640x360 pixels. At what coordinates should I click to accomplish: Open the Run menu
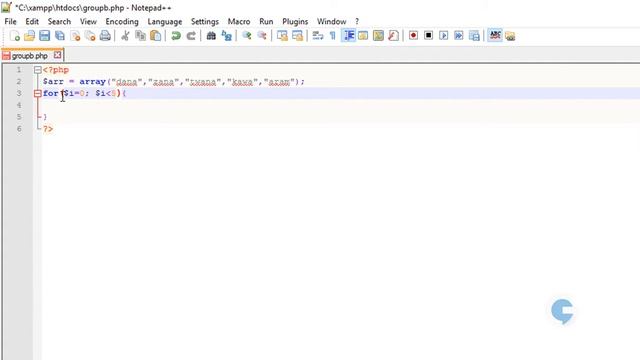click(266, 22)
